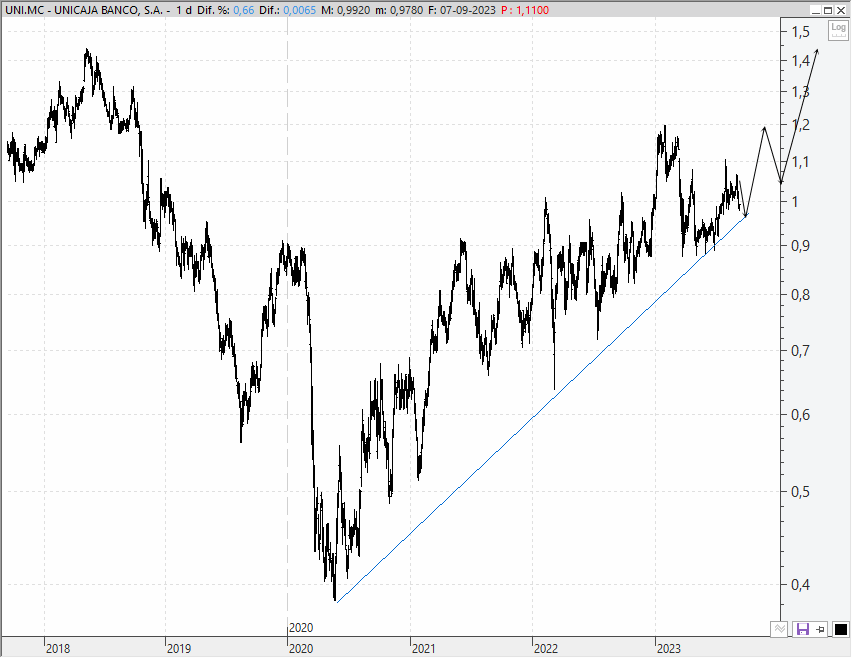Close the UNI.MC chart window
The width and height of the screenshot is (852, 658).
(841, 10)
